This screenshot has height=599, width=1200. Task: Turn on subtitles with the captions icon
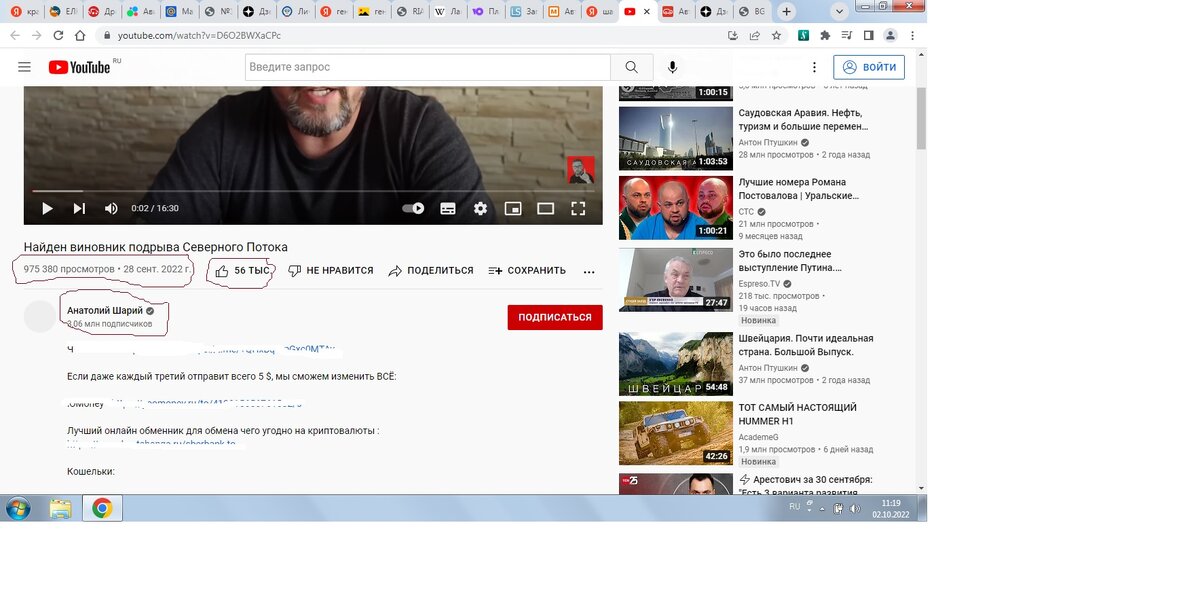[x=447, y=208]
